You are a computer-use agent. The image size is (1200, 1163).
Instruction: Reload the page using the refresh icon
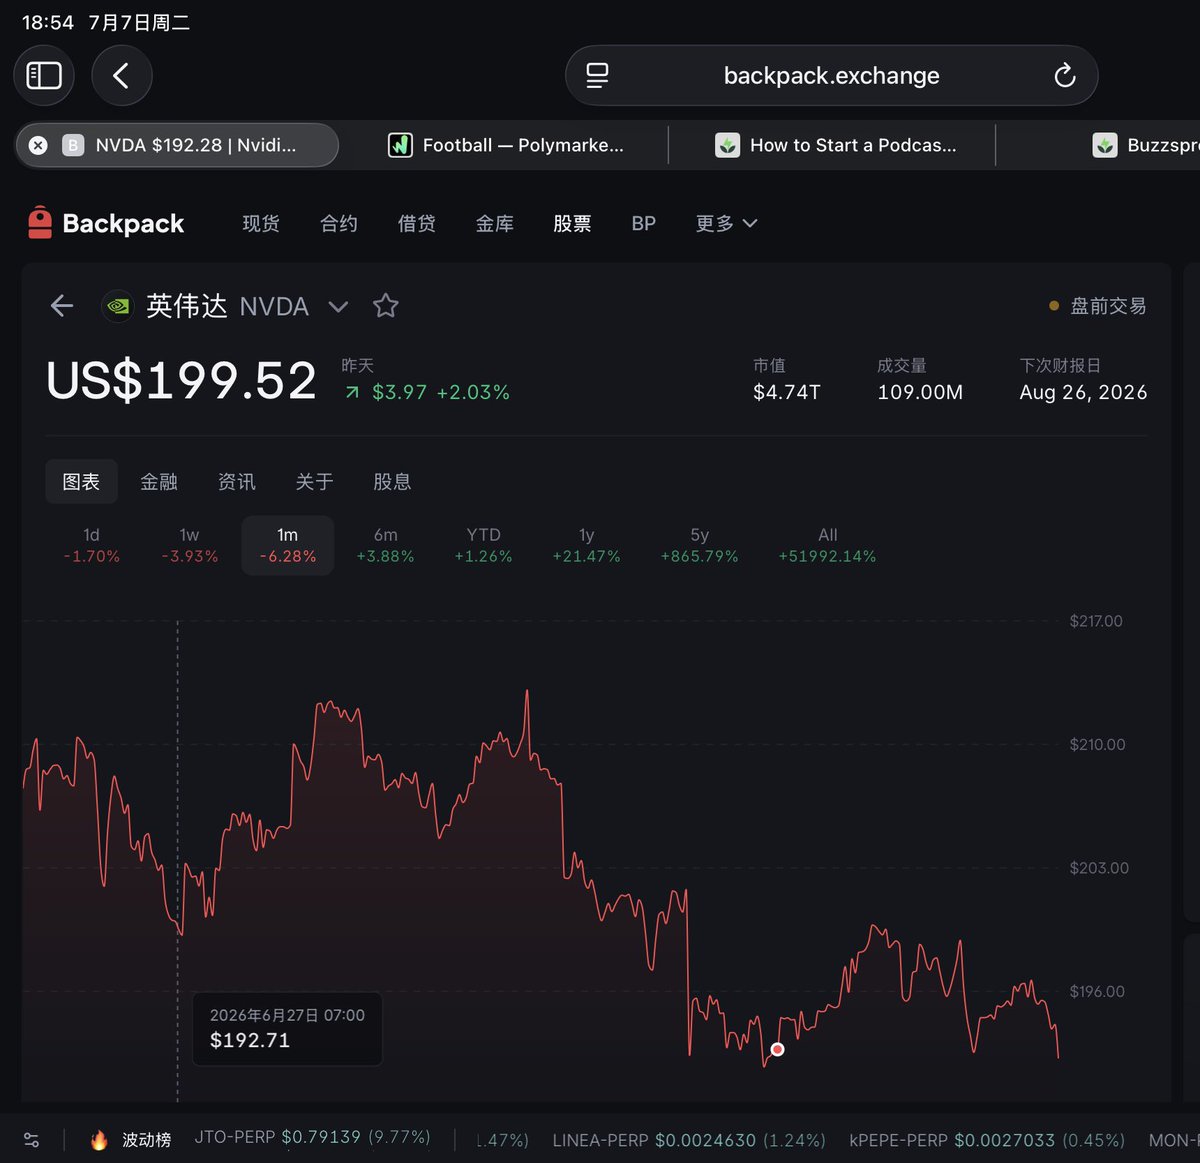click(x=1064, y=75)
